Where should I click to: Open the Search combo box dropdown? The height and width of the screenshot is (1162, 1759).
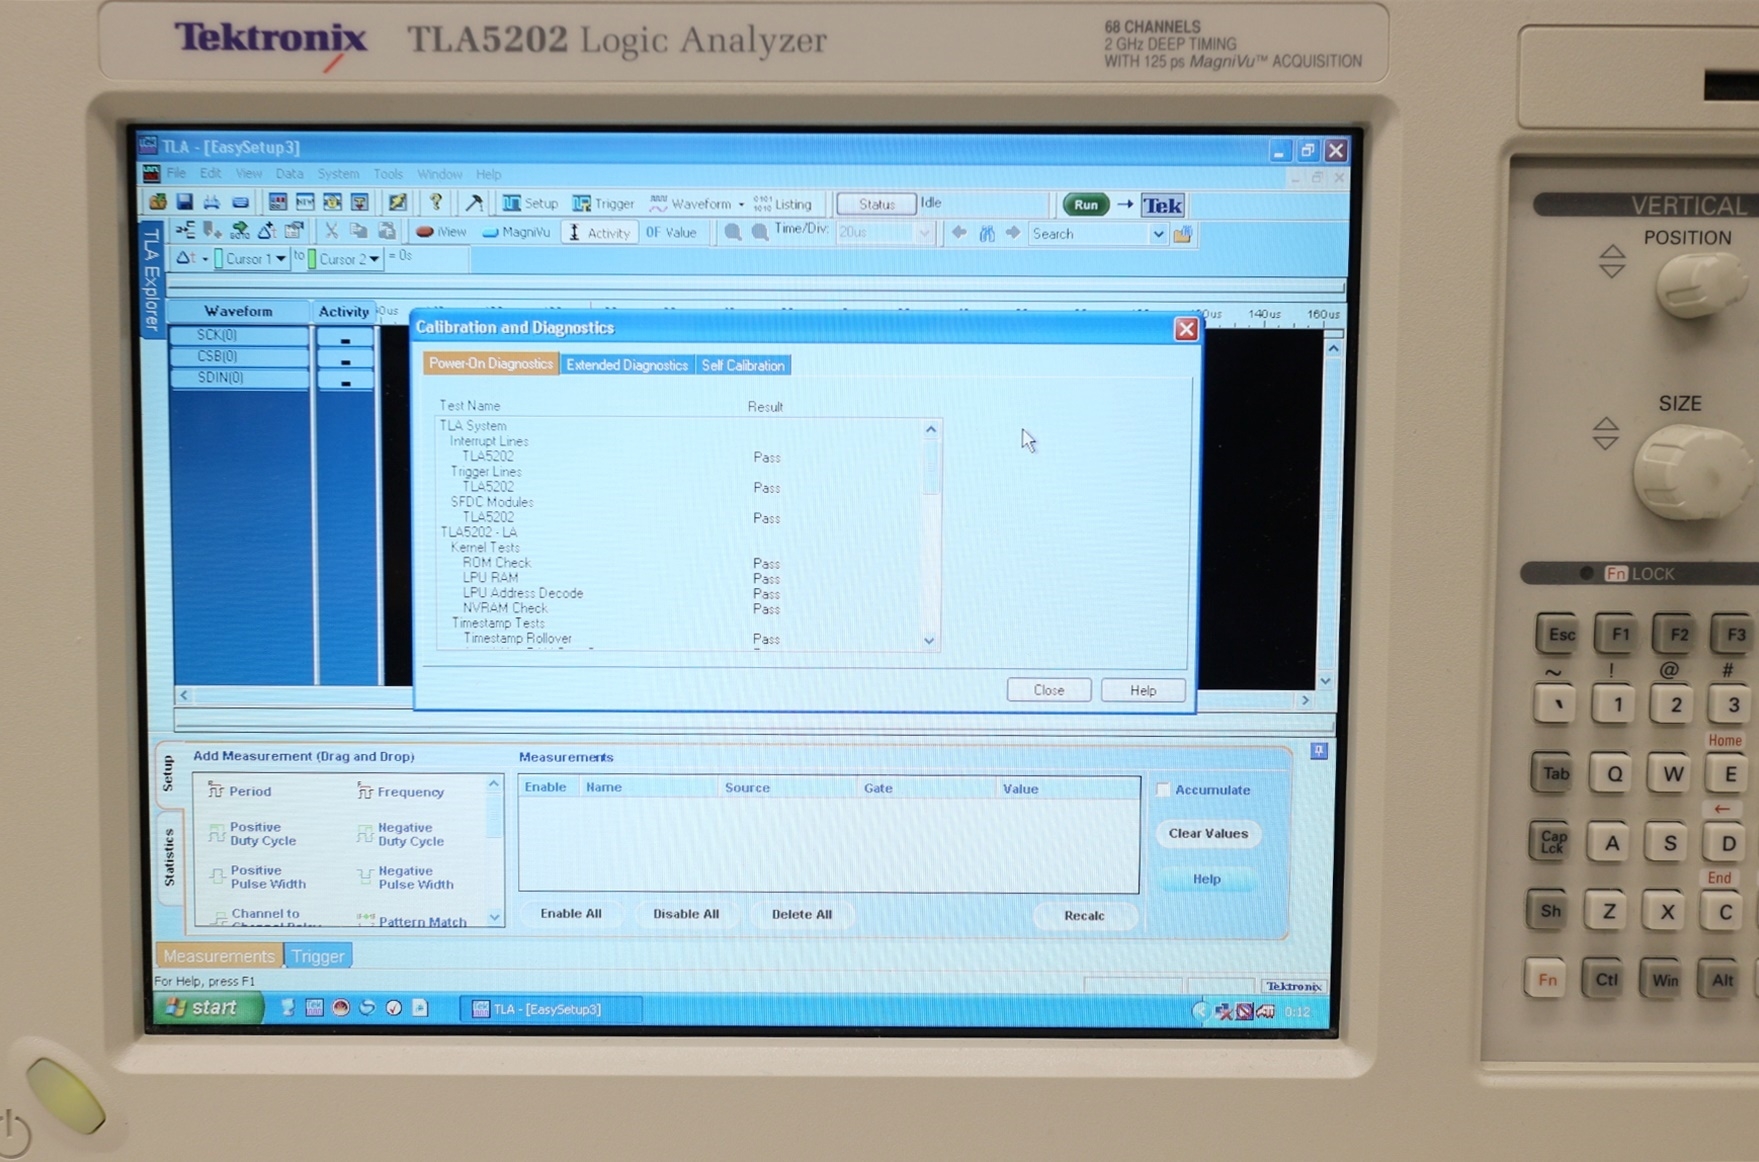click(x=1157, y=234)
